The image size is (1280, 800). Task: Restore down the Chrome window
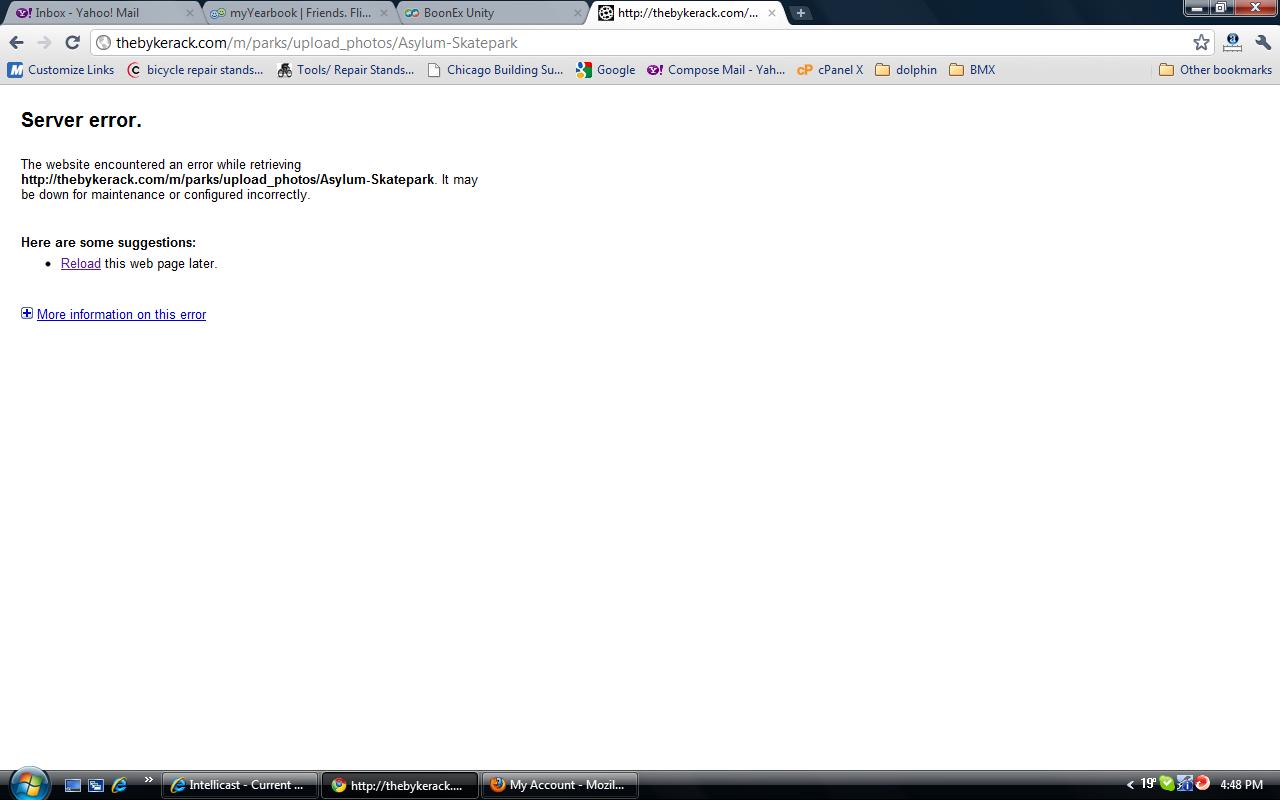[x=1221, y=7]
